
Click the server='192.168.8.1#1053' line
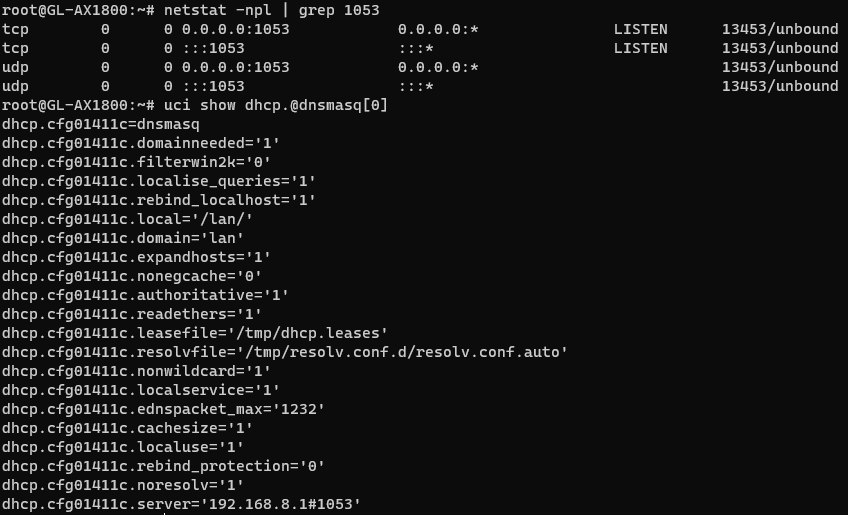click(181, 504)
